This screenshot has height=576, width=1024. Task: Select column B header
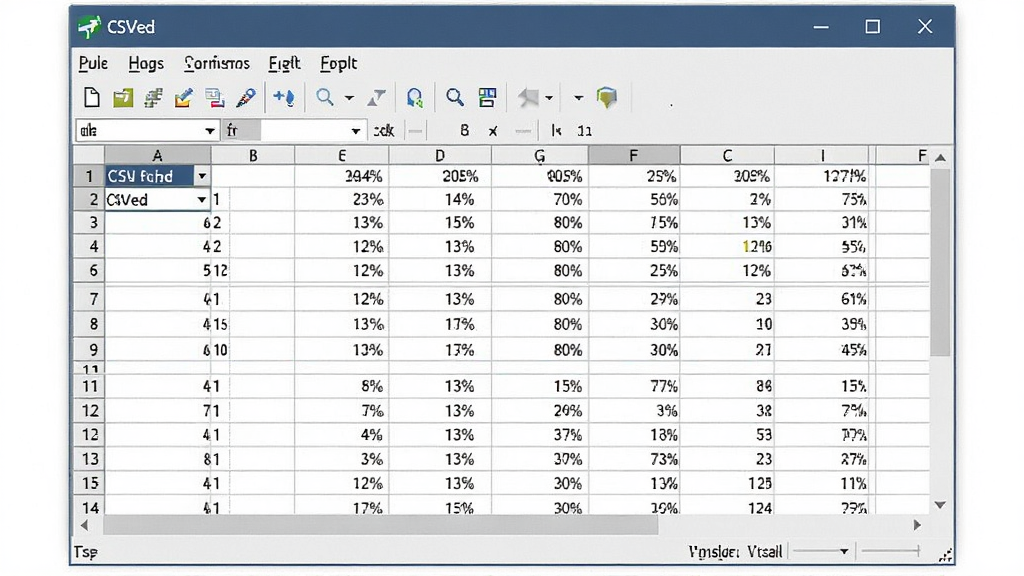pyautogui.click(x=253, y=155)
